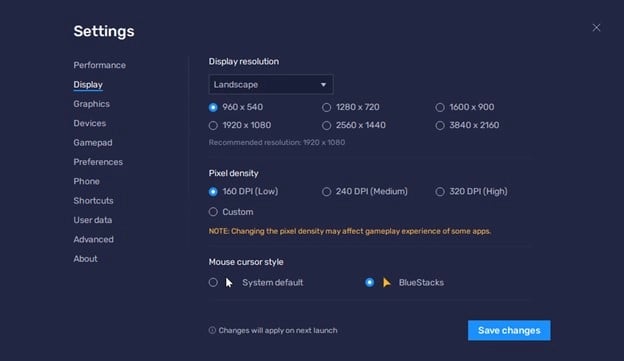Pick 320 DPI (High) pixel density

click(440, 192)
